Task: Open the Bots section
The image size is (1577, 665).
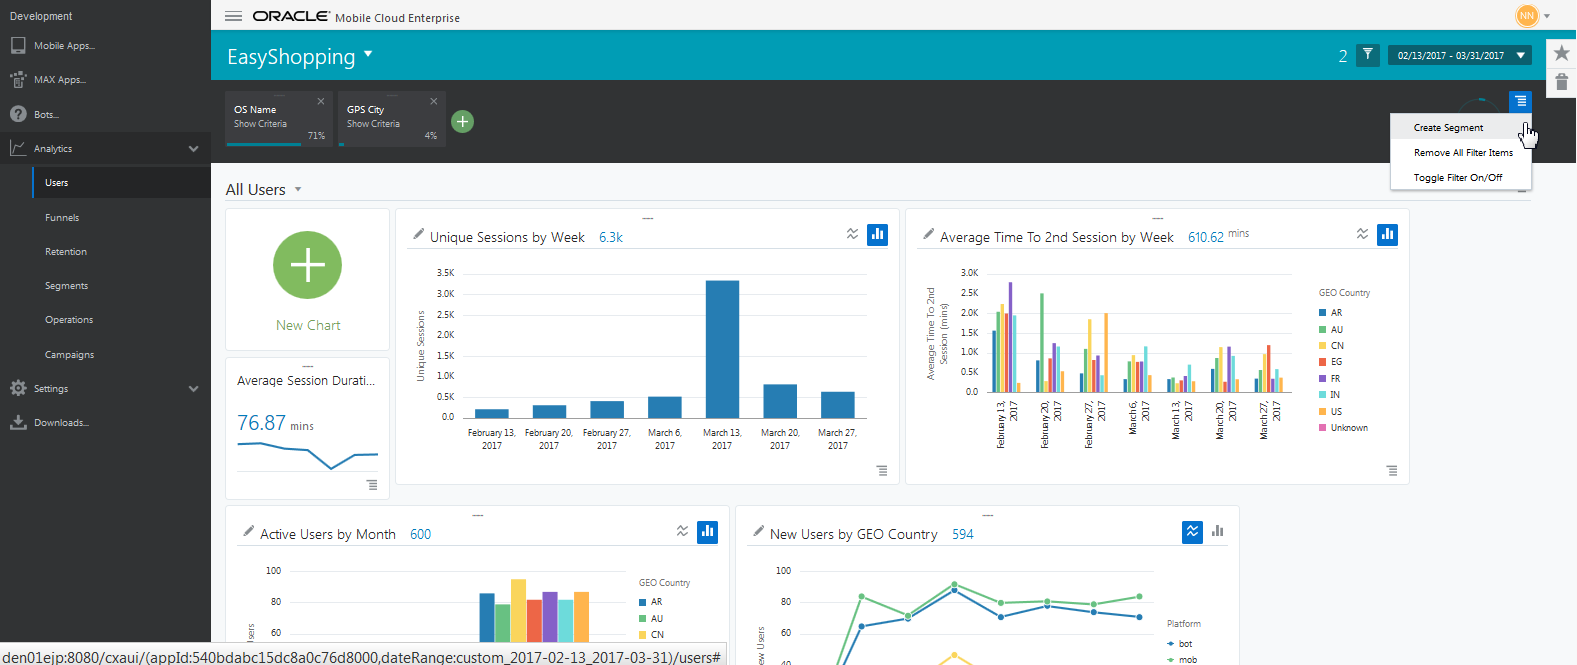Action: [46, 114]
